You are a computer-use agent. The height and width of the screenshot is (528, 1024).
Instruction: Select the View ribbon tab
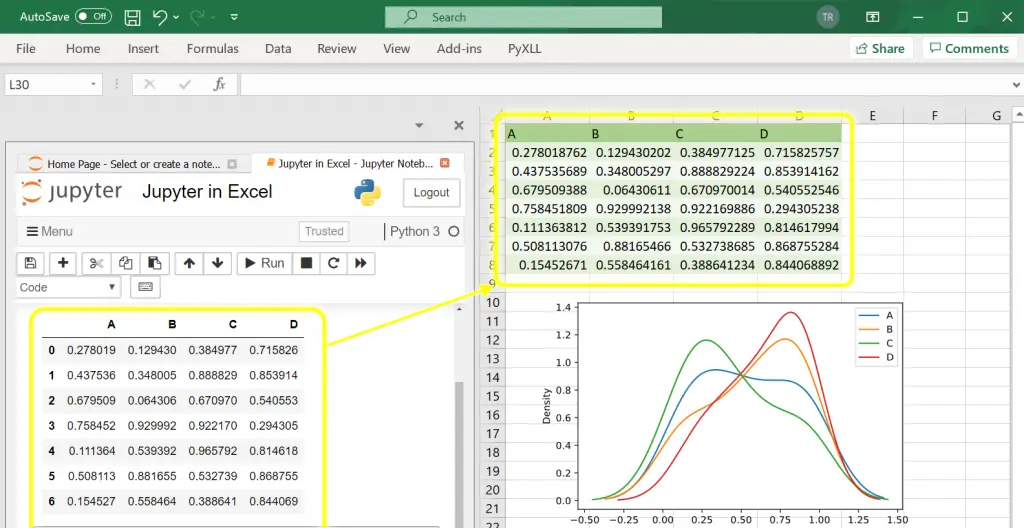396,48
